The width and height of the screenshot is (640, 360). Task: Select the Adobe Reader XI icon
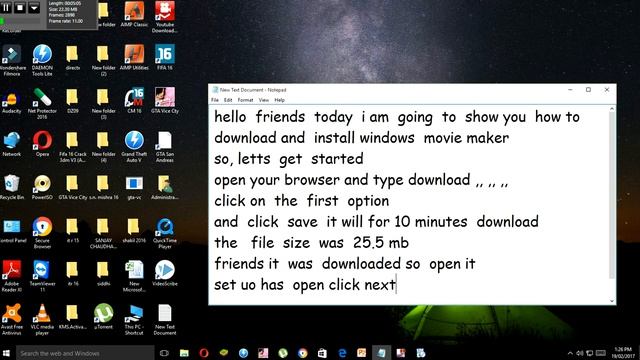[12, 276]
